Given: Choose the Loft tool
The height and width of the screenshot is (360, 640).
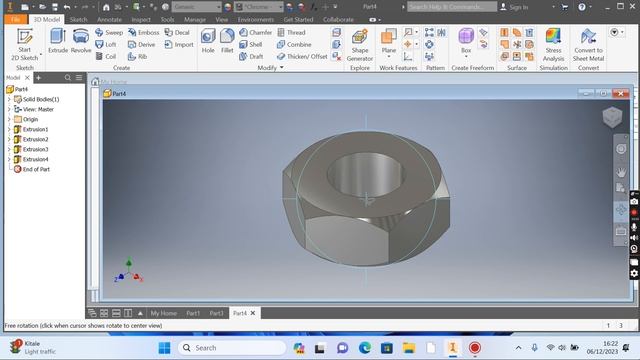Looking at the screenshot, I should pos(106,44).
